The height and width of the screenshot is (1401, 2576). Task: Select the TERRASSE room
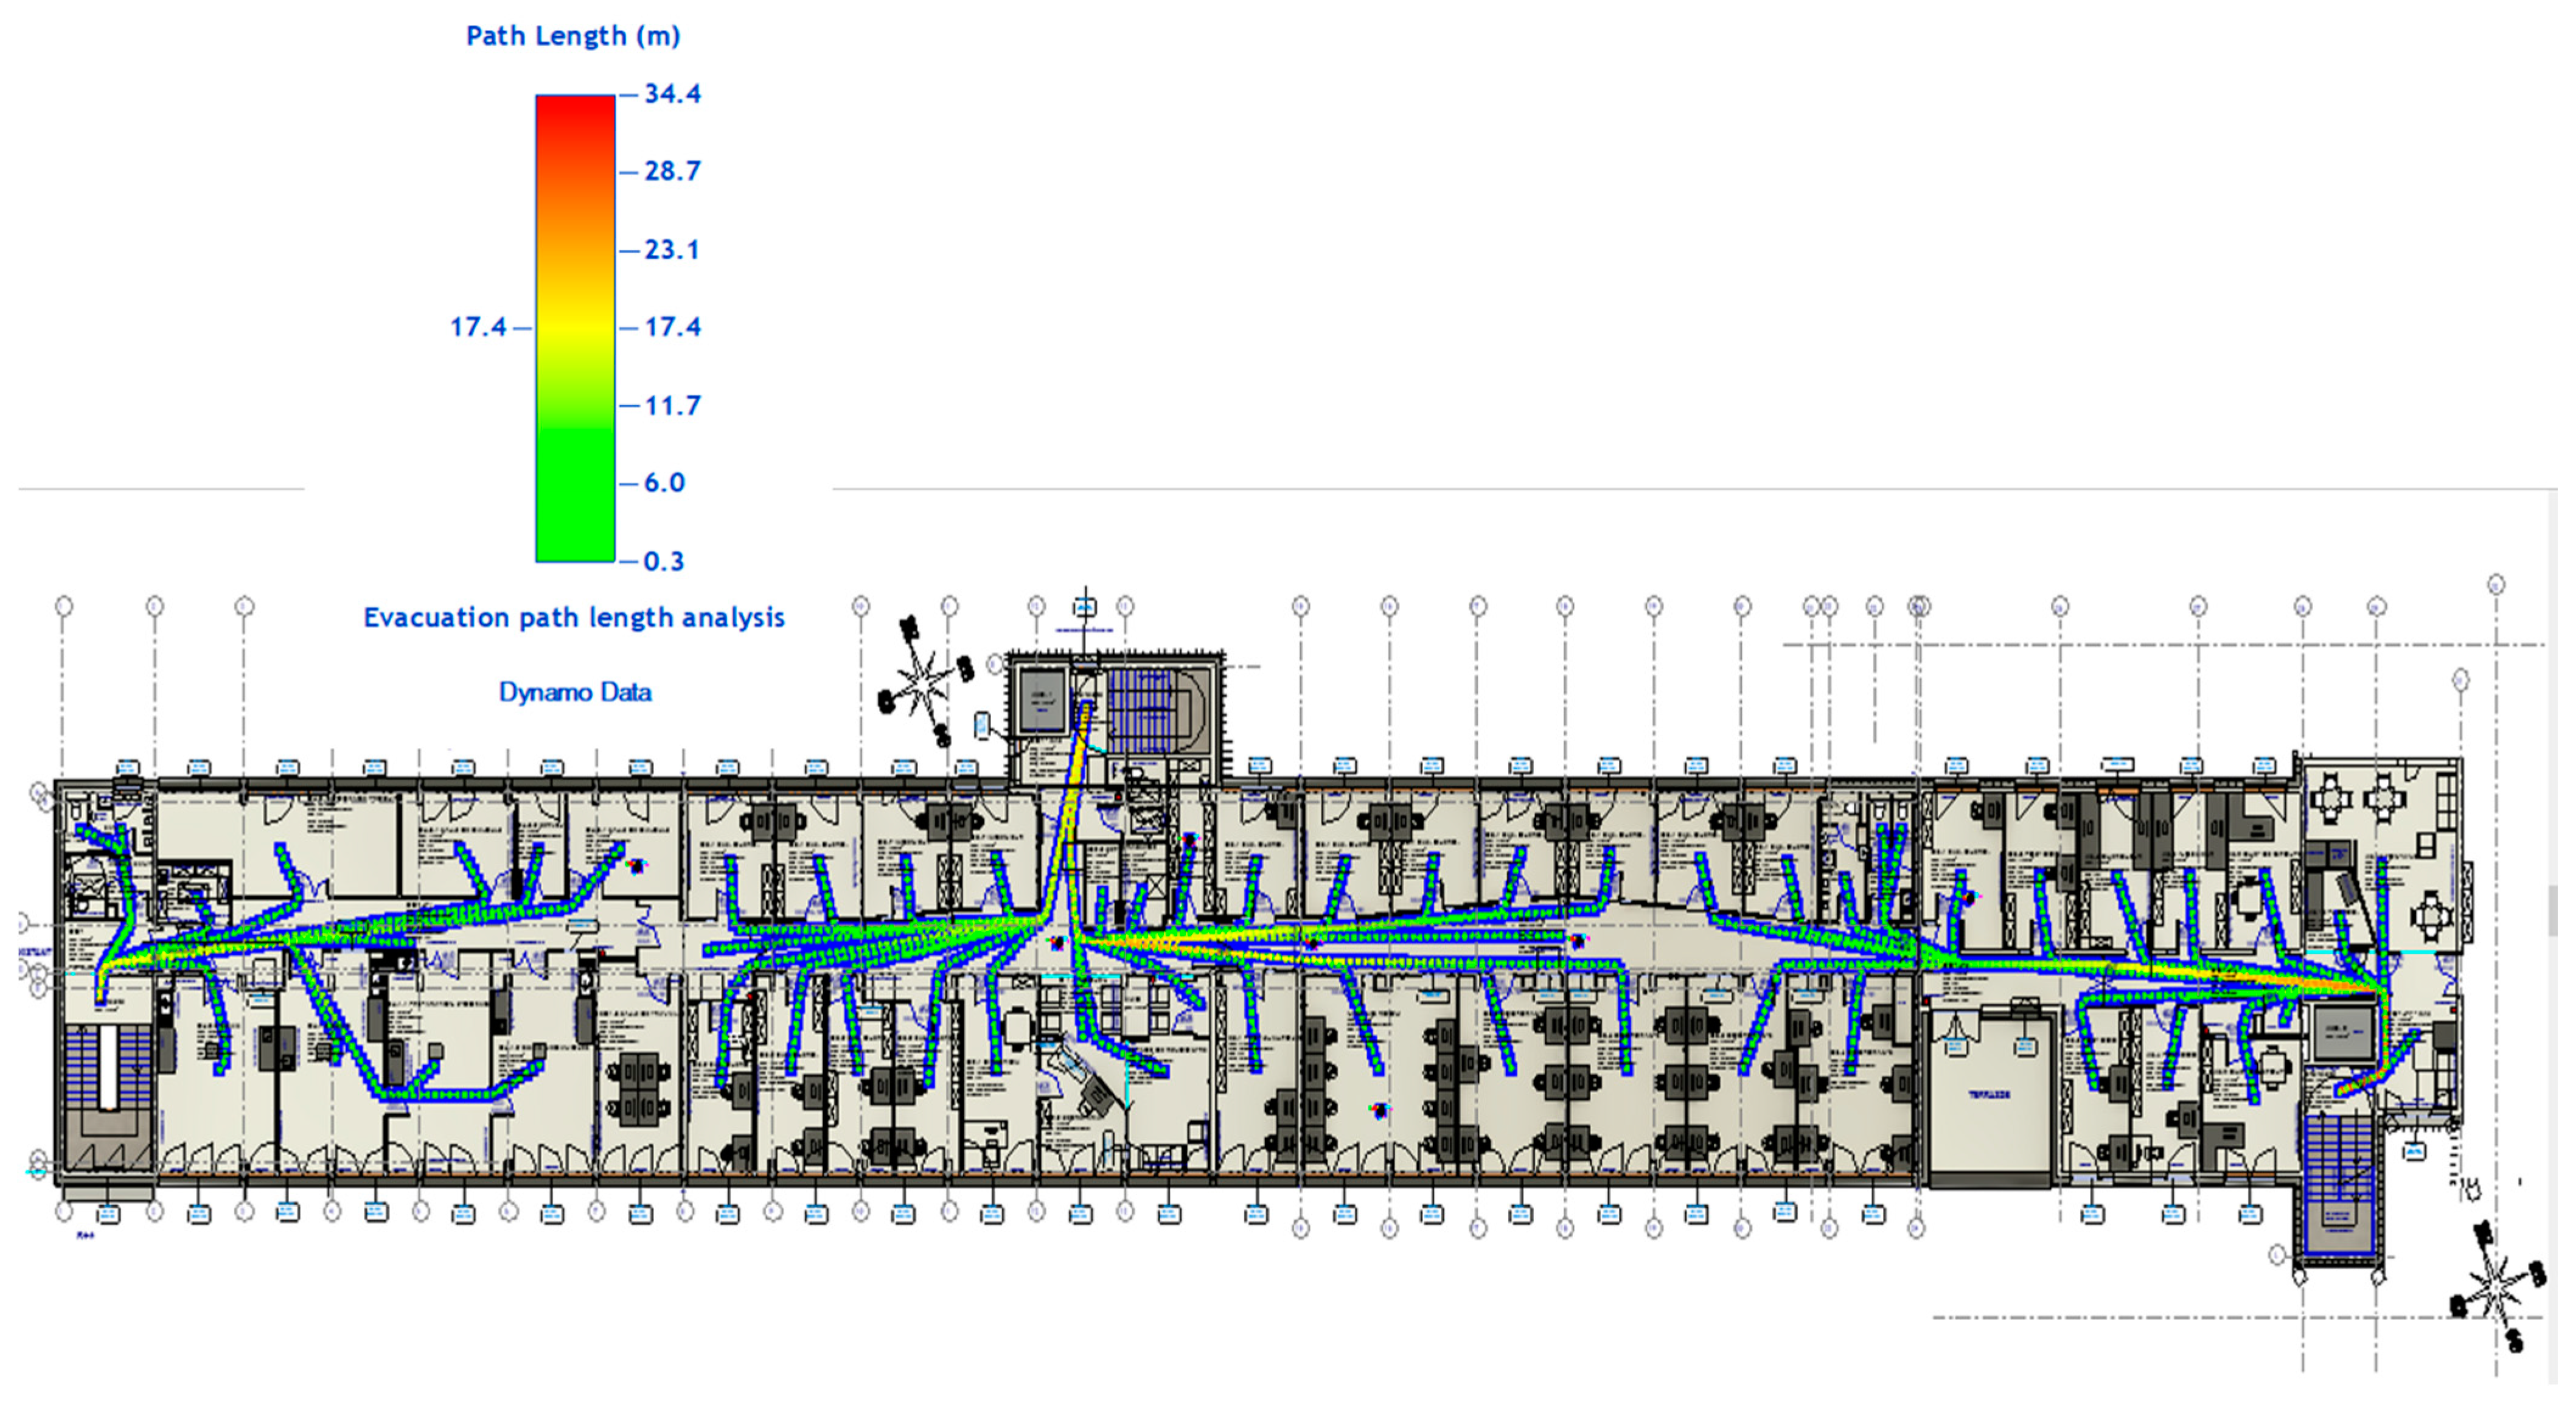[1989, 1096]
